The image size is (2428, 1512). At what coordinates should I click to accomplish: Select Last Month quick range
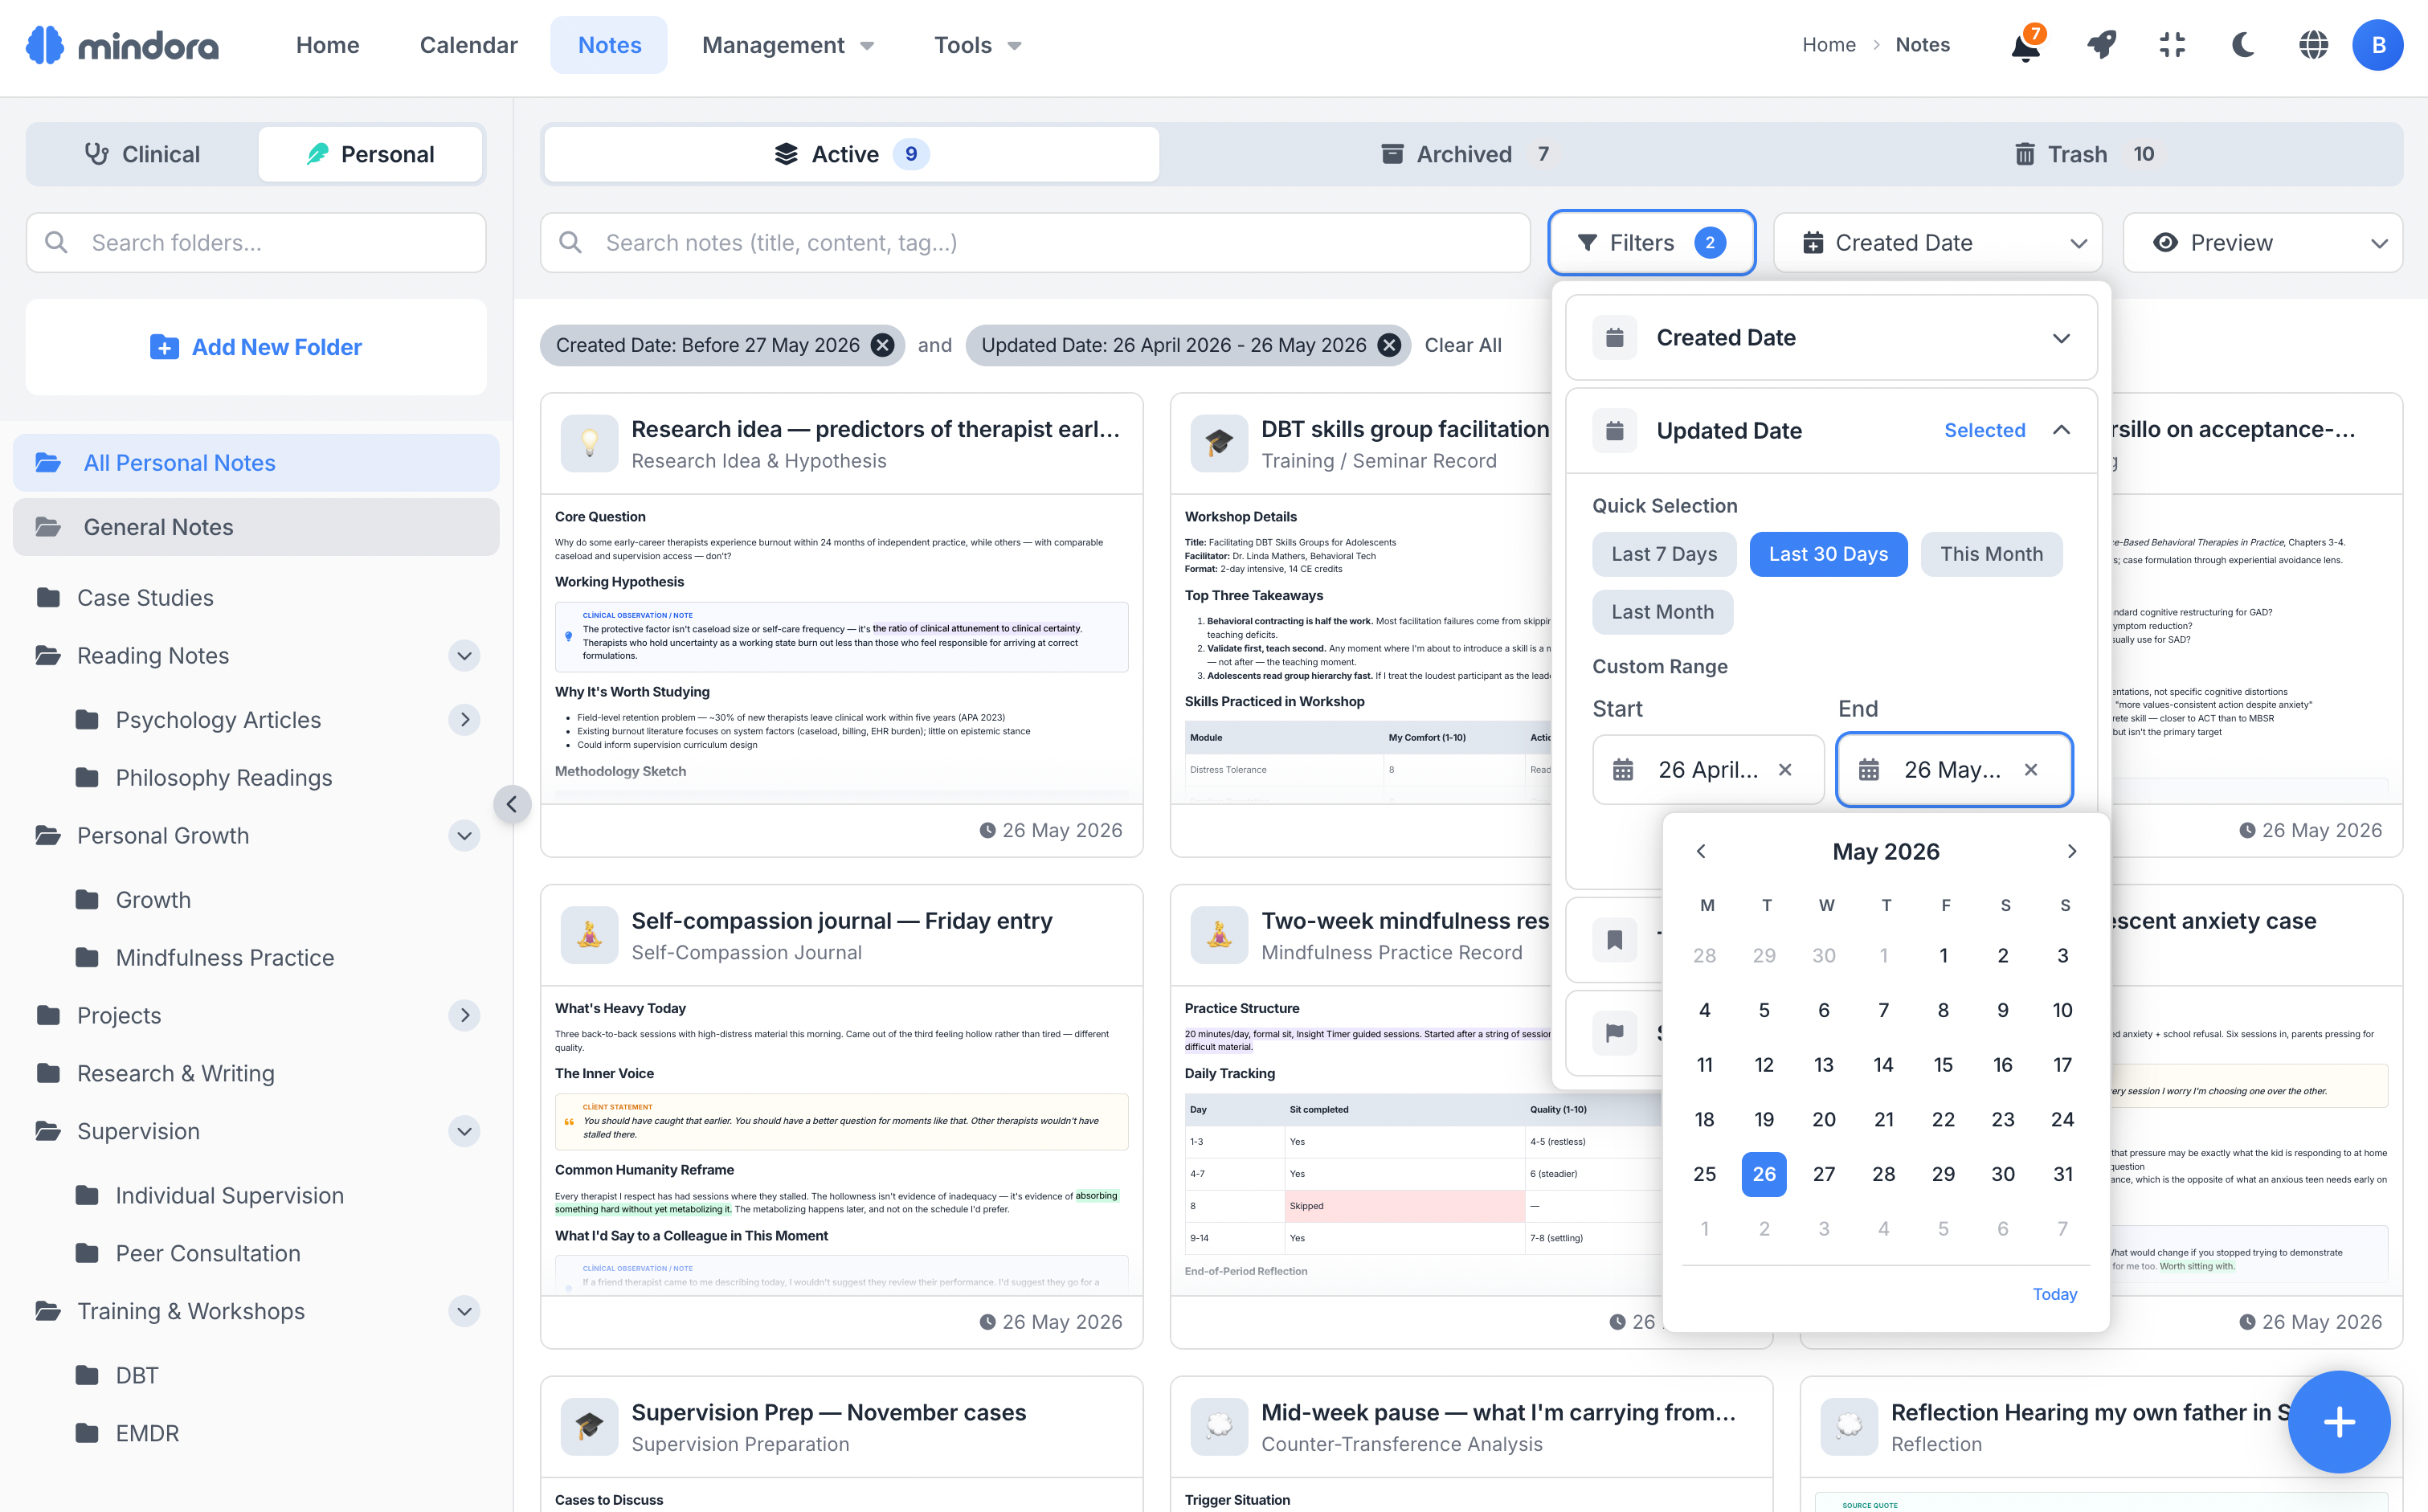click(x=1662, y=612)
